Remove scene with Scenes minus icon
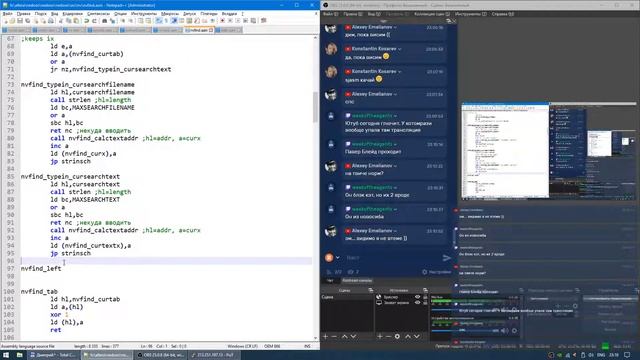Image resolution: width=640 pixels, height=360 pixels. pyautogui.click(x=334, y=336)
